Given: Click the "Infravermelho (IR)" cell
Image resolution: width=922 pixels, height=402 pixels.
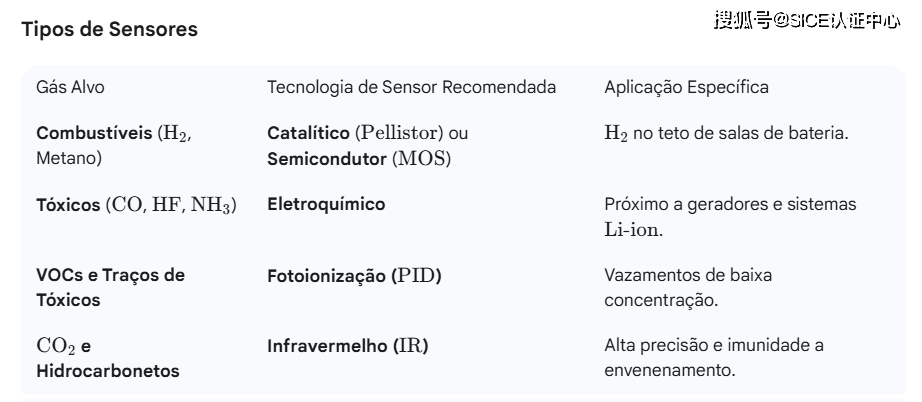Looking at the screenshot, I should coord(348,347).
